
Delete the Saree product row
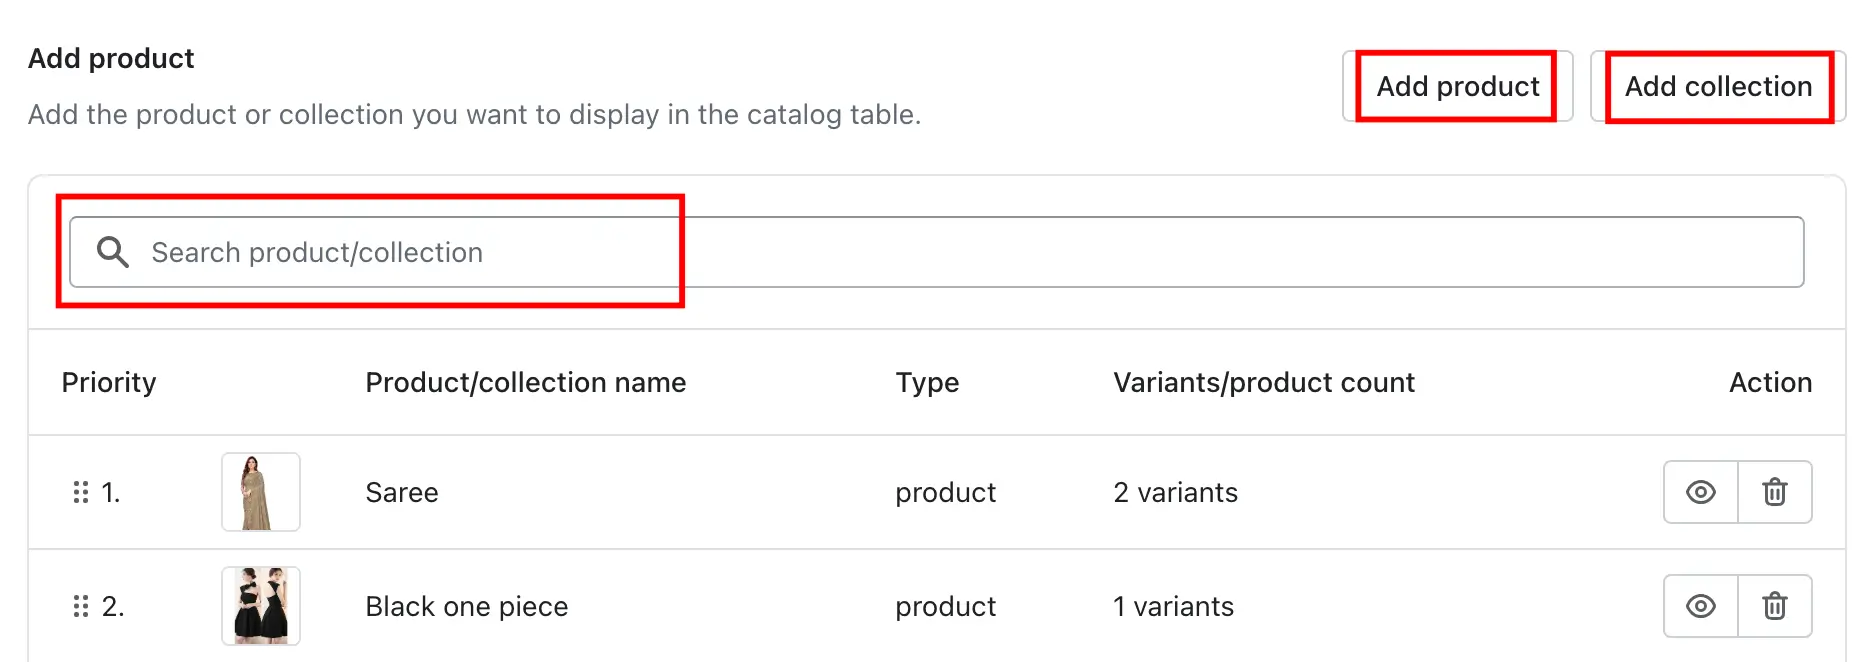point(1775,492)
